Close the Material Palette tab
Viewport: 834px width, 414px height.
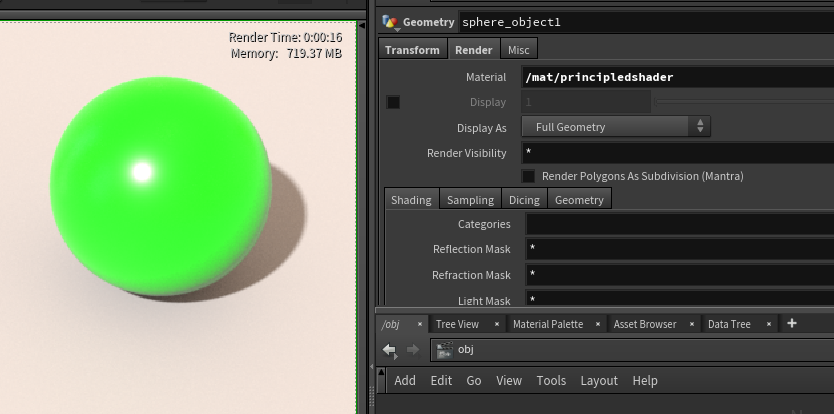point(597,324)
